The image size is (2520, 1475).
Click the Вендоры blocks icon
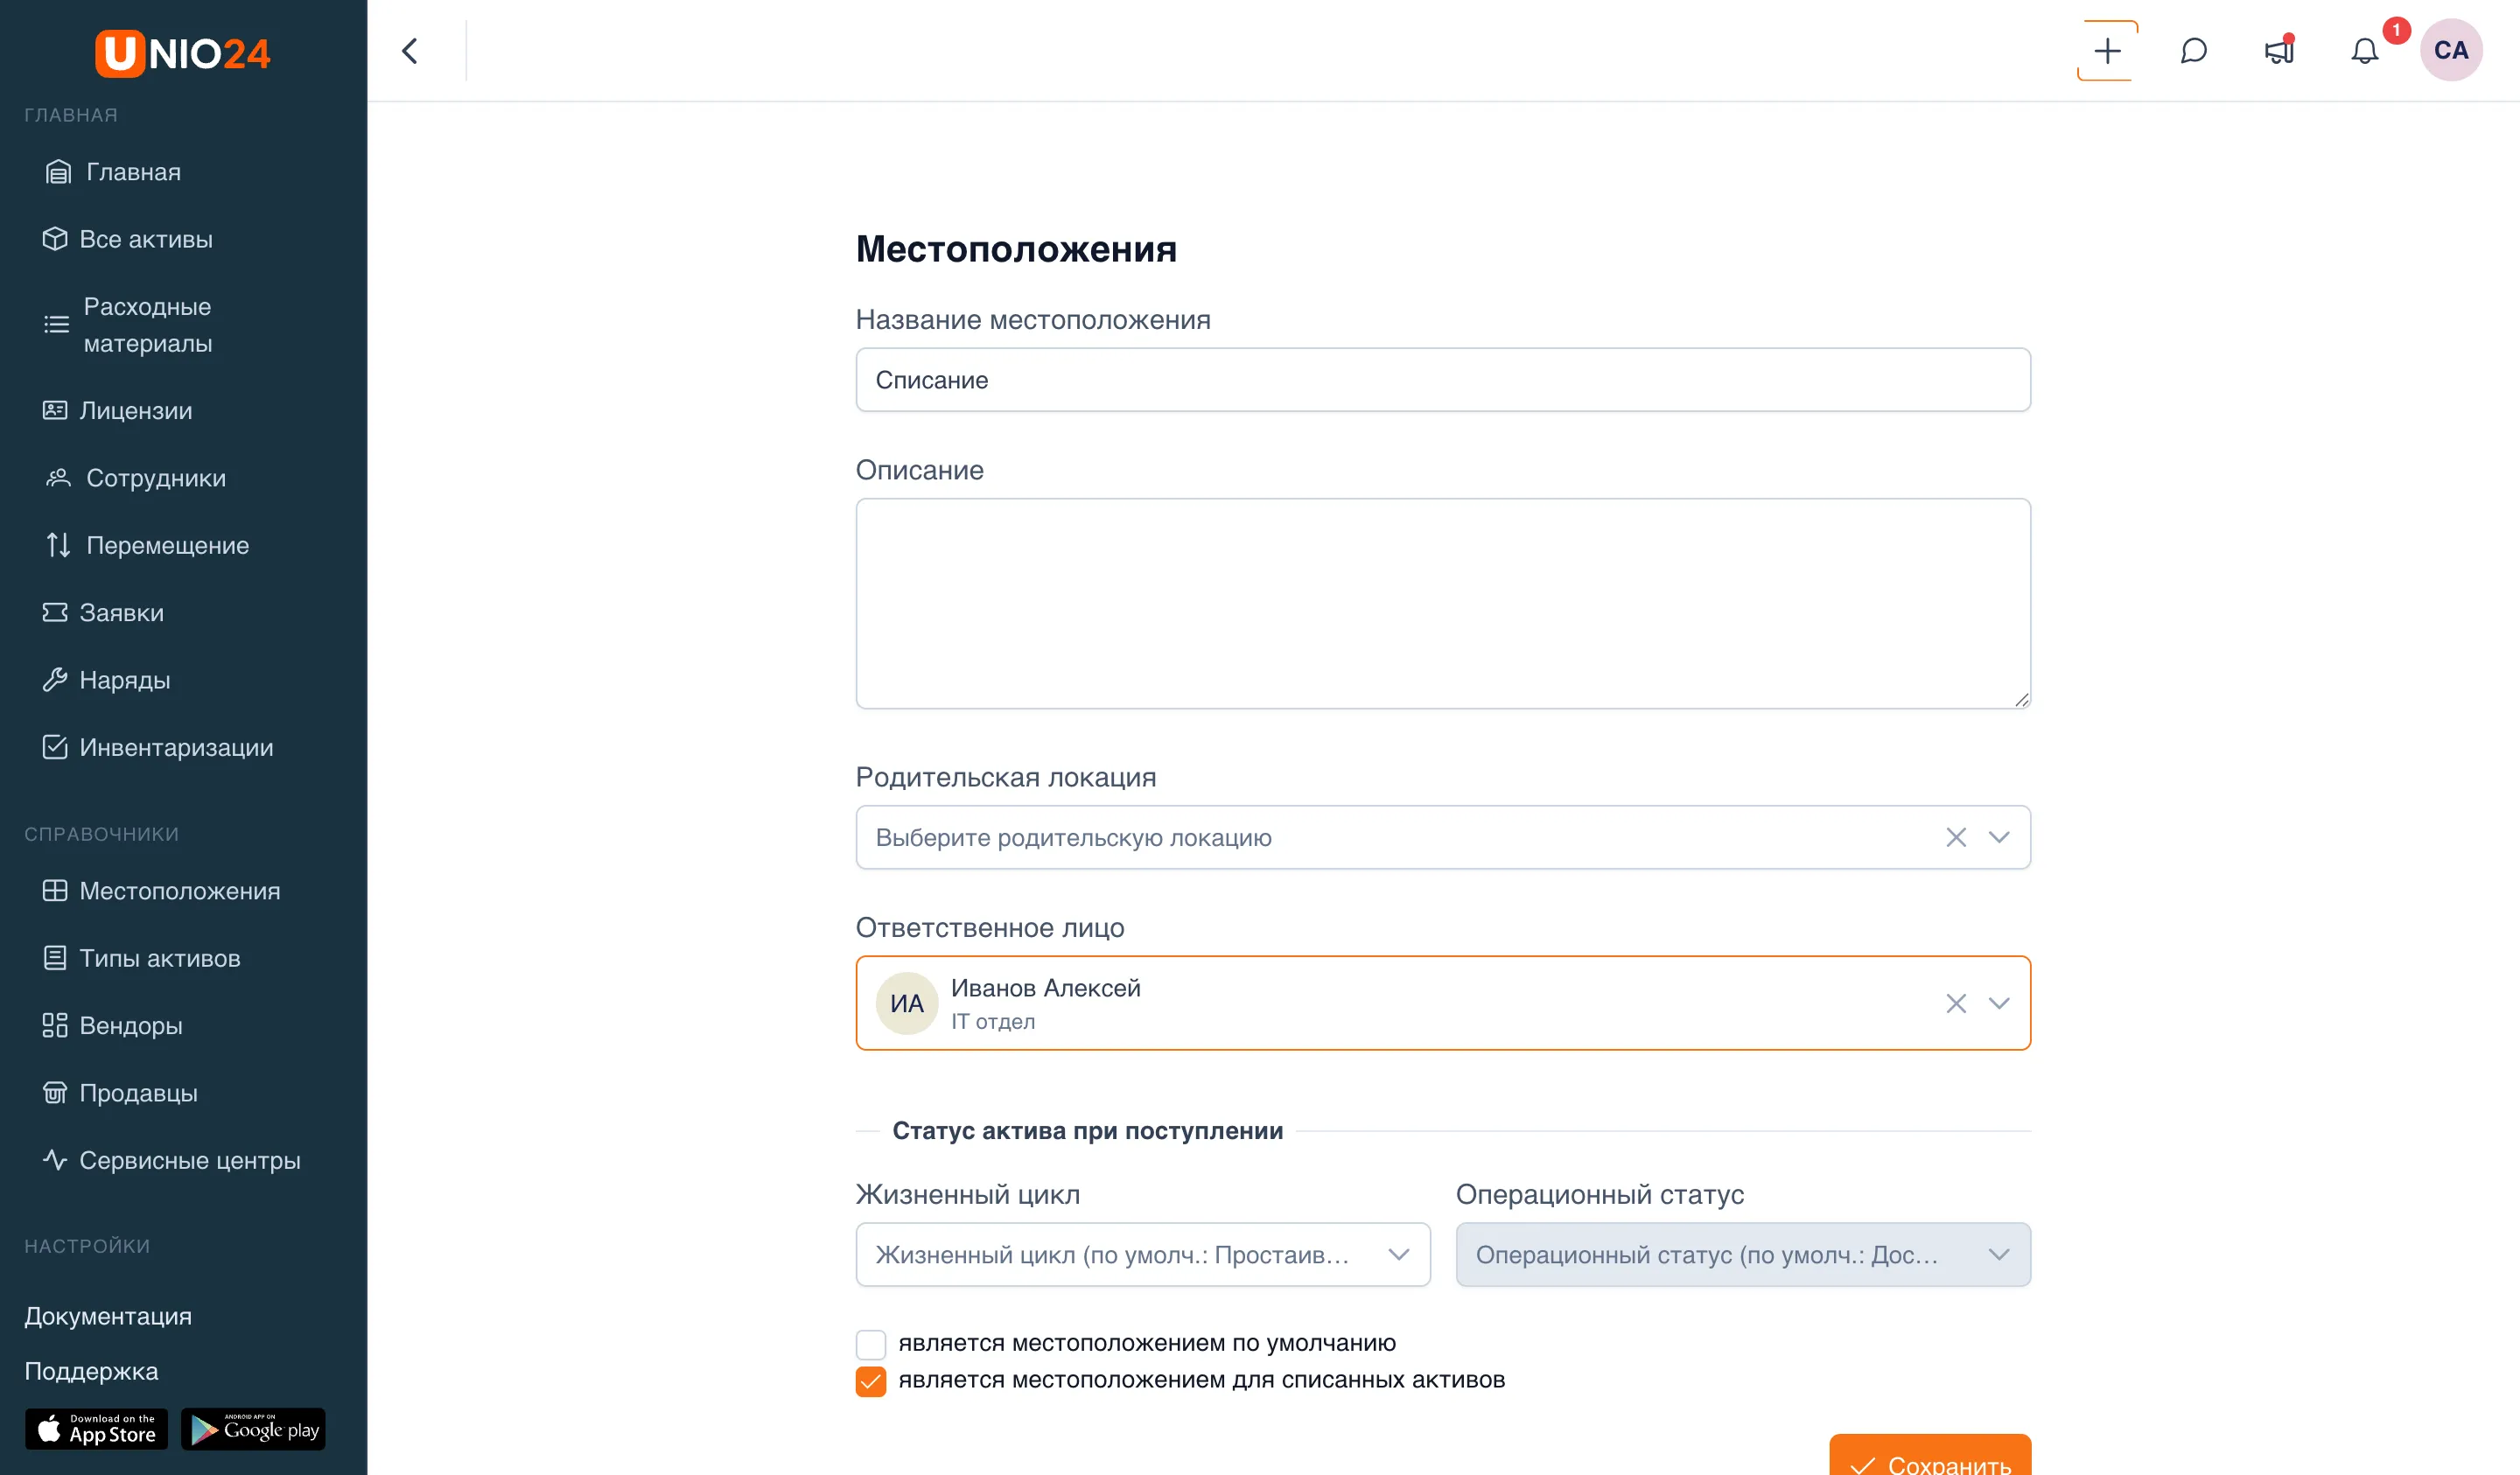[55, 1025]
